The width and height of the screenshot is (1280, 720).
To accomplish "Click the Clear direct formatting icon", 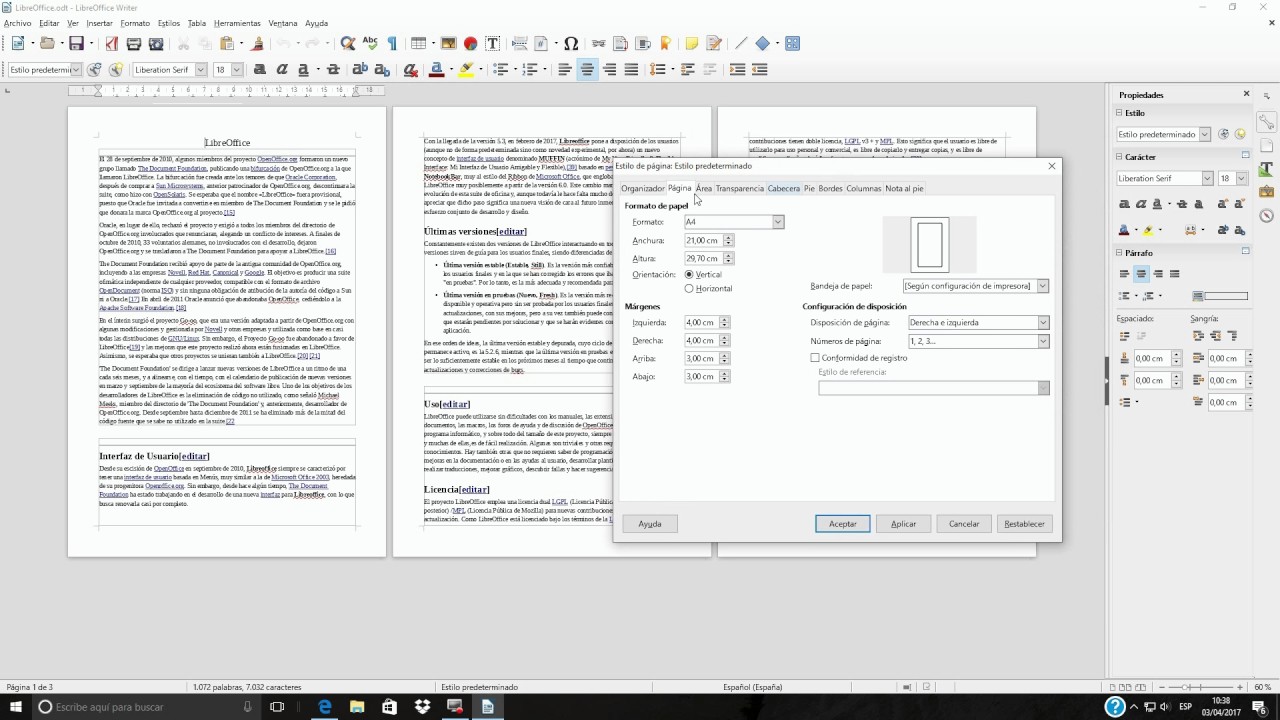I will pyautogui.click(x=410, y=70).
